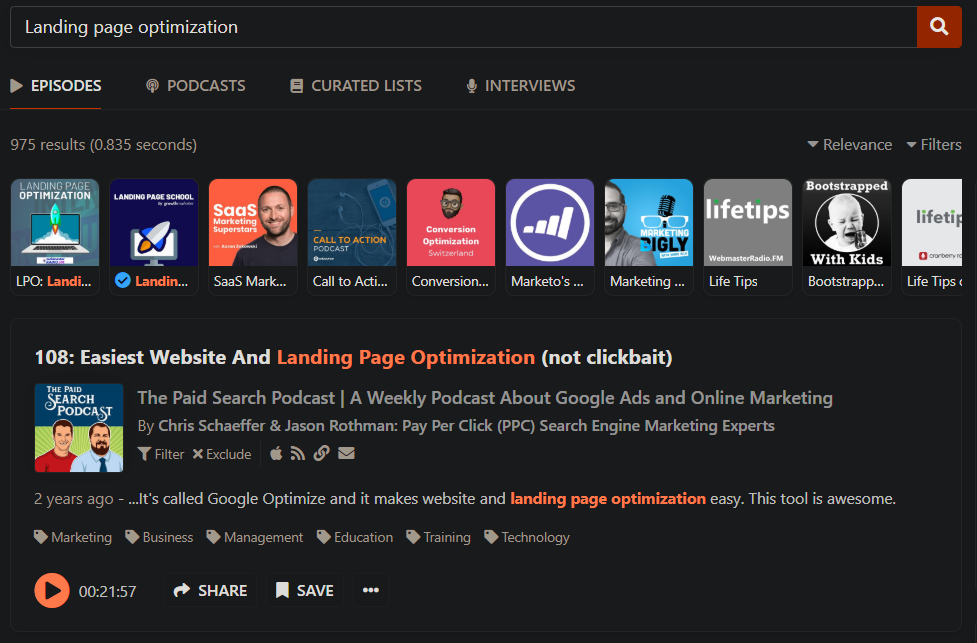Play the episode 108 audio
This screenshot has height=643, width=977.
point(52,590)
